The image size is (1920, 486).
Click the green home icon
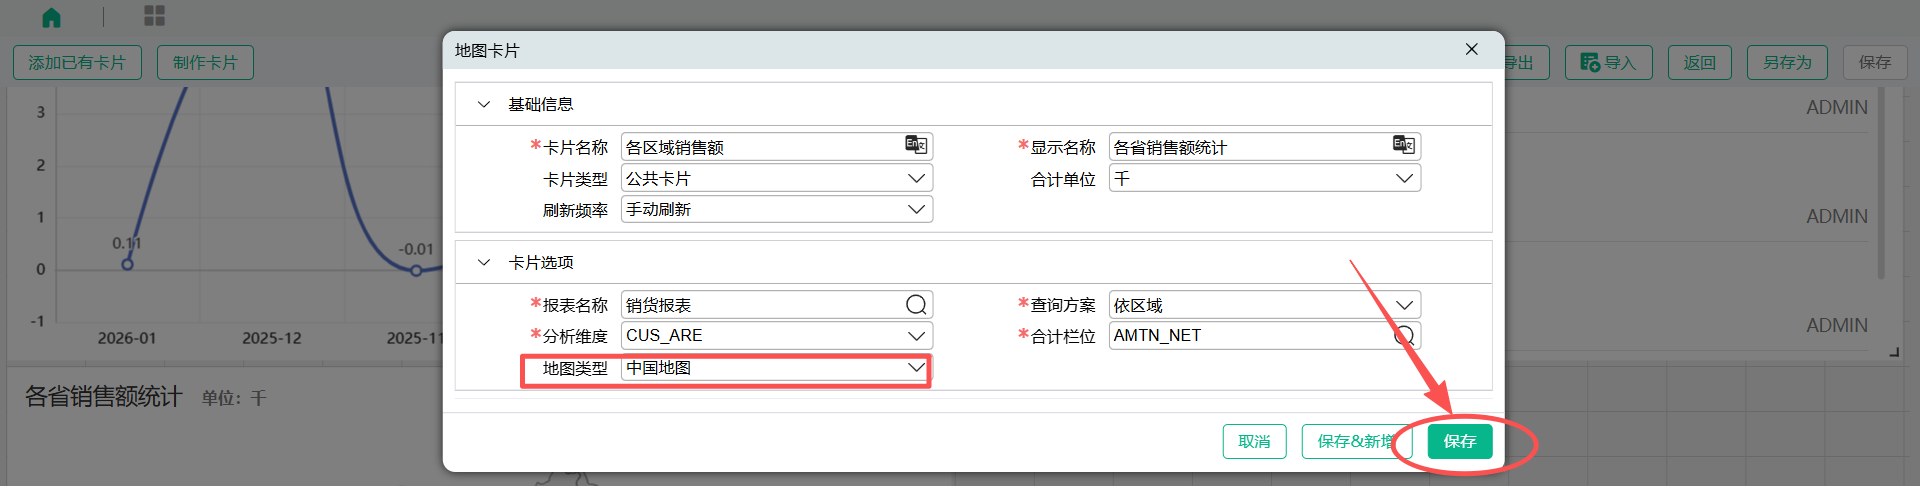(52, 17)
